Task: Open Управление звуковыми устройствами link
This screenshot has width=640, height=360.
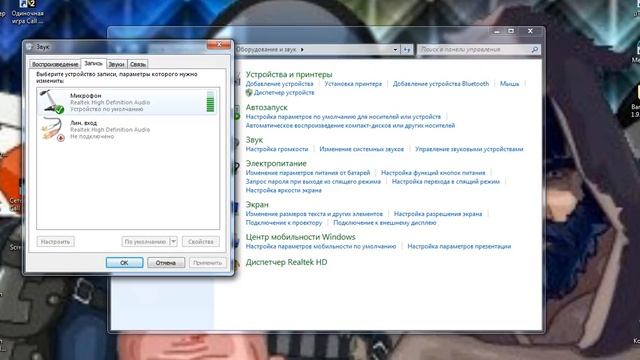Action: tap(469, 149)
